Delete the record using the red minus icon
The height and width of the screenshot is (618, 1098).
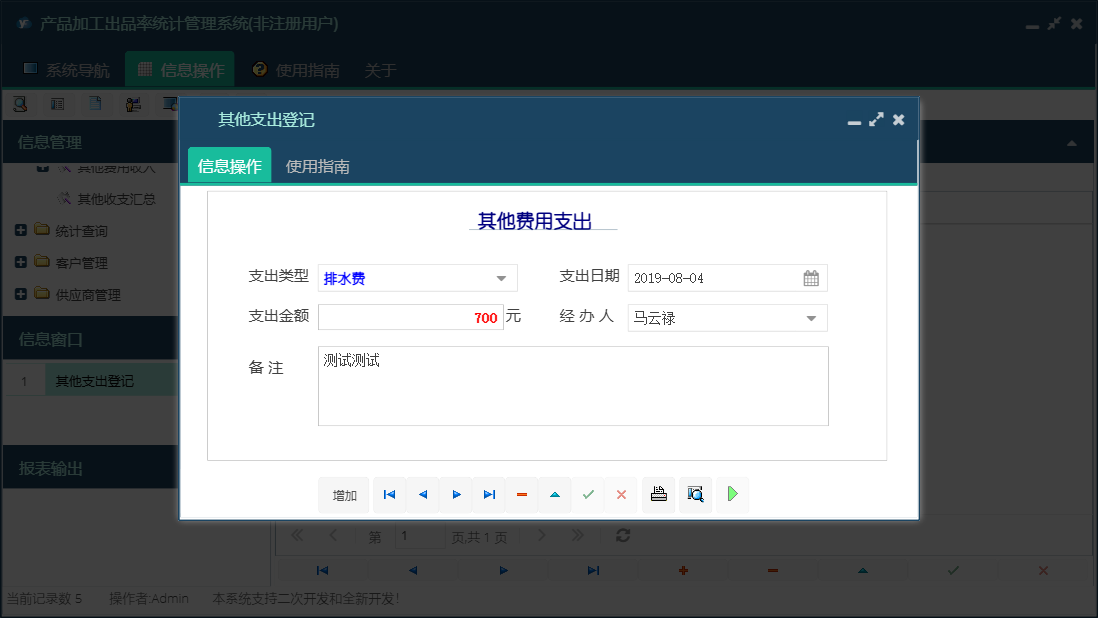(x=521, y=494)
